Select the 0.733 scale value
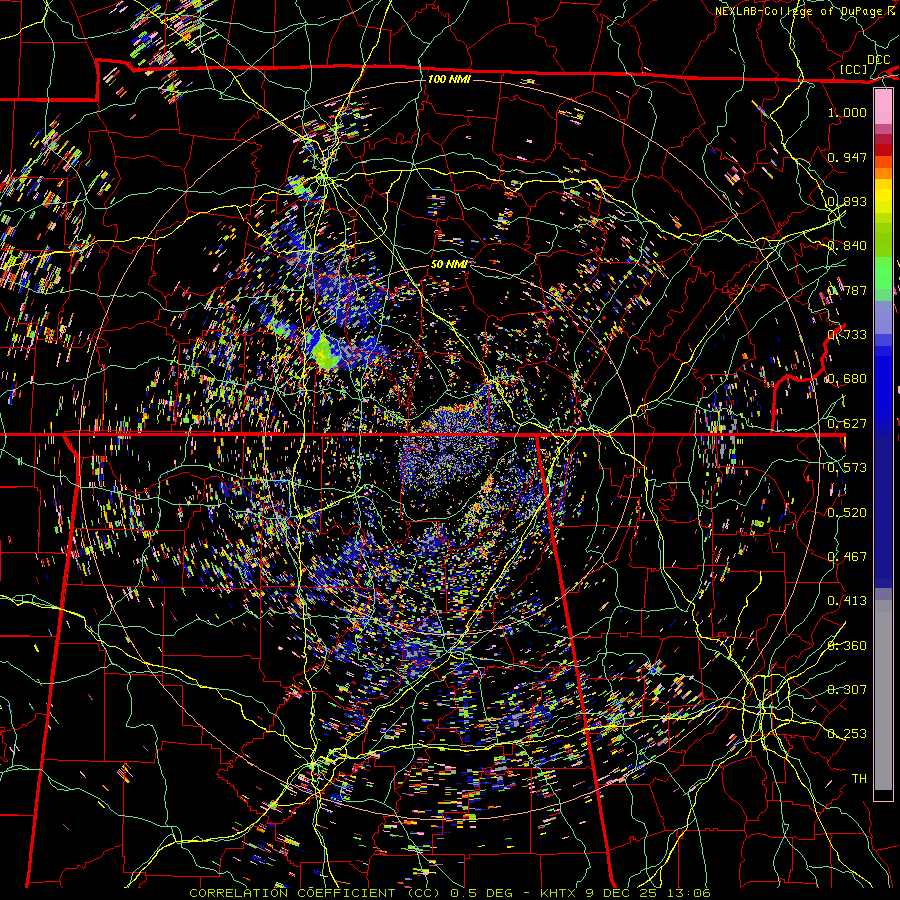The width and height of the screenshot is (900, 900). (847, 334)
